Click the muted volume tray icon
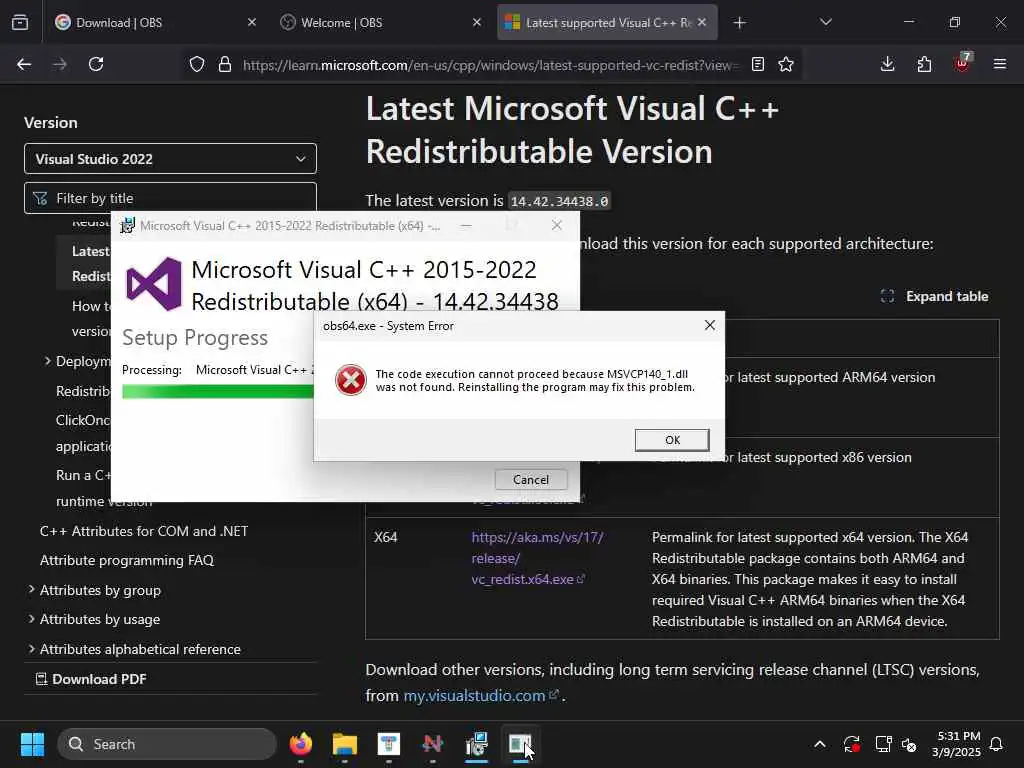This screenshot has height=768, width=1024. [x=909, y=744]
